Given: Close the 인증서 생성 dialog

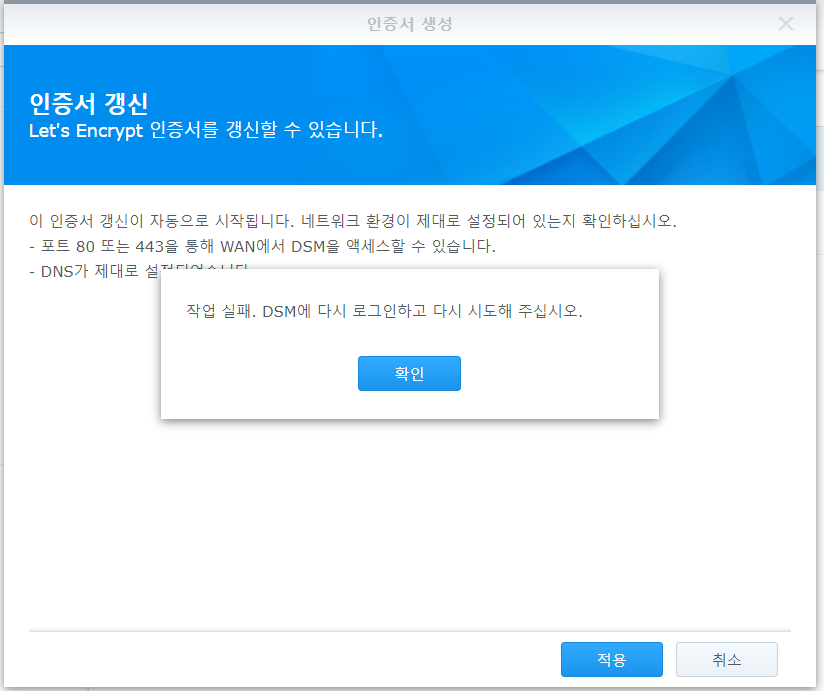Looking at the screenshot, I should (785, 24).
